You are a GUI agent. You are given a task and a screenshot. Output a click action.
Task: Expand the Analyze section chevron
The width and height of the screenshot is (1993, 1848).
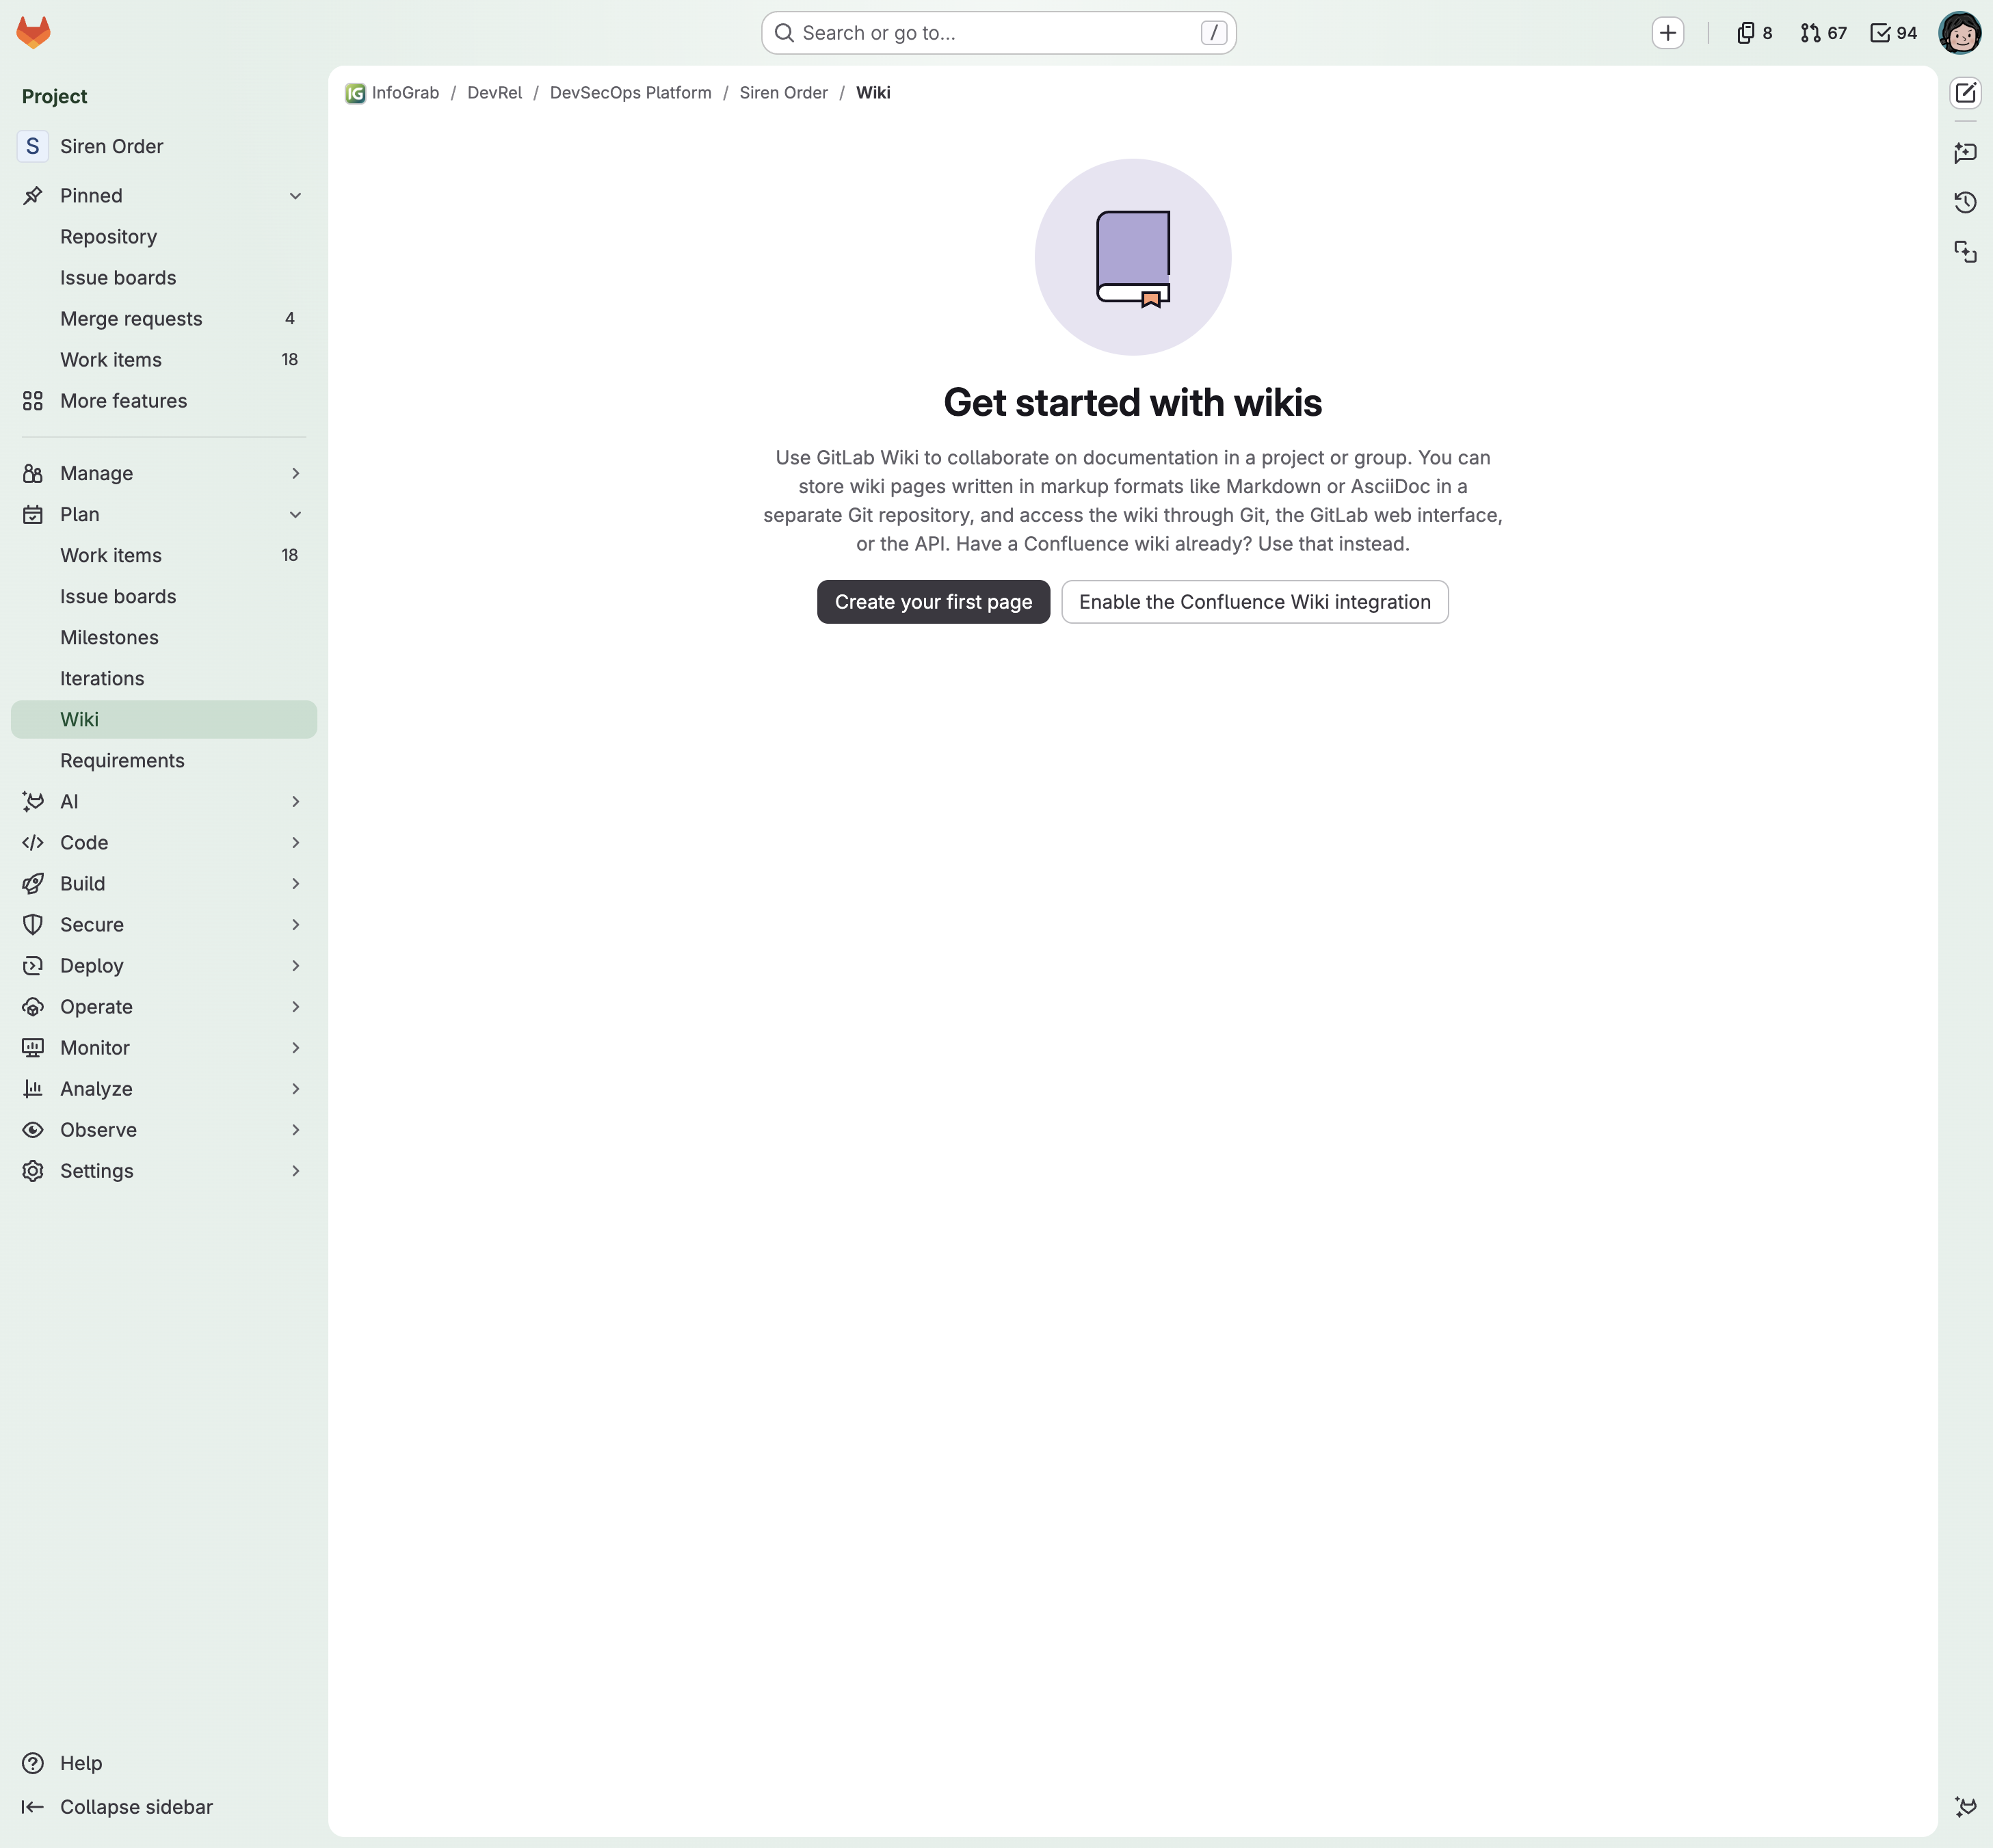(x=295, y=1088)
